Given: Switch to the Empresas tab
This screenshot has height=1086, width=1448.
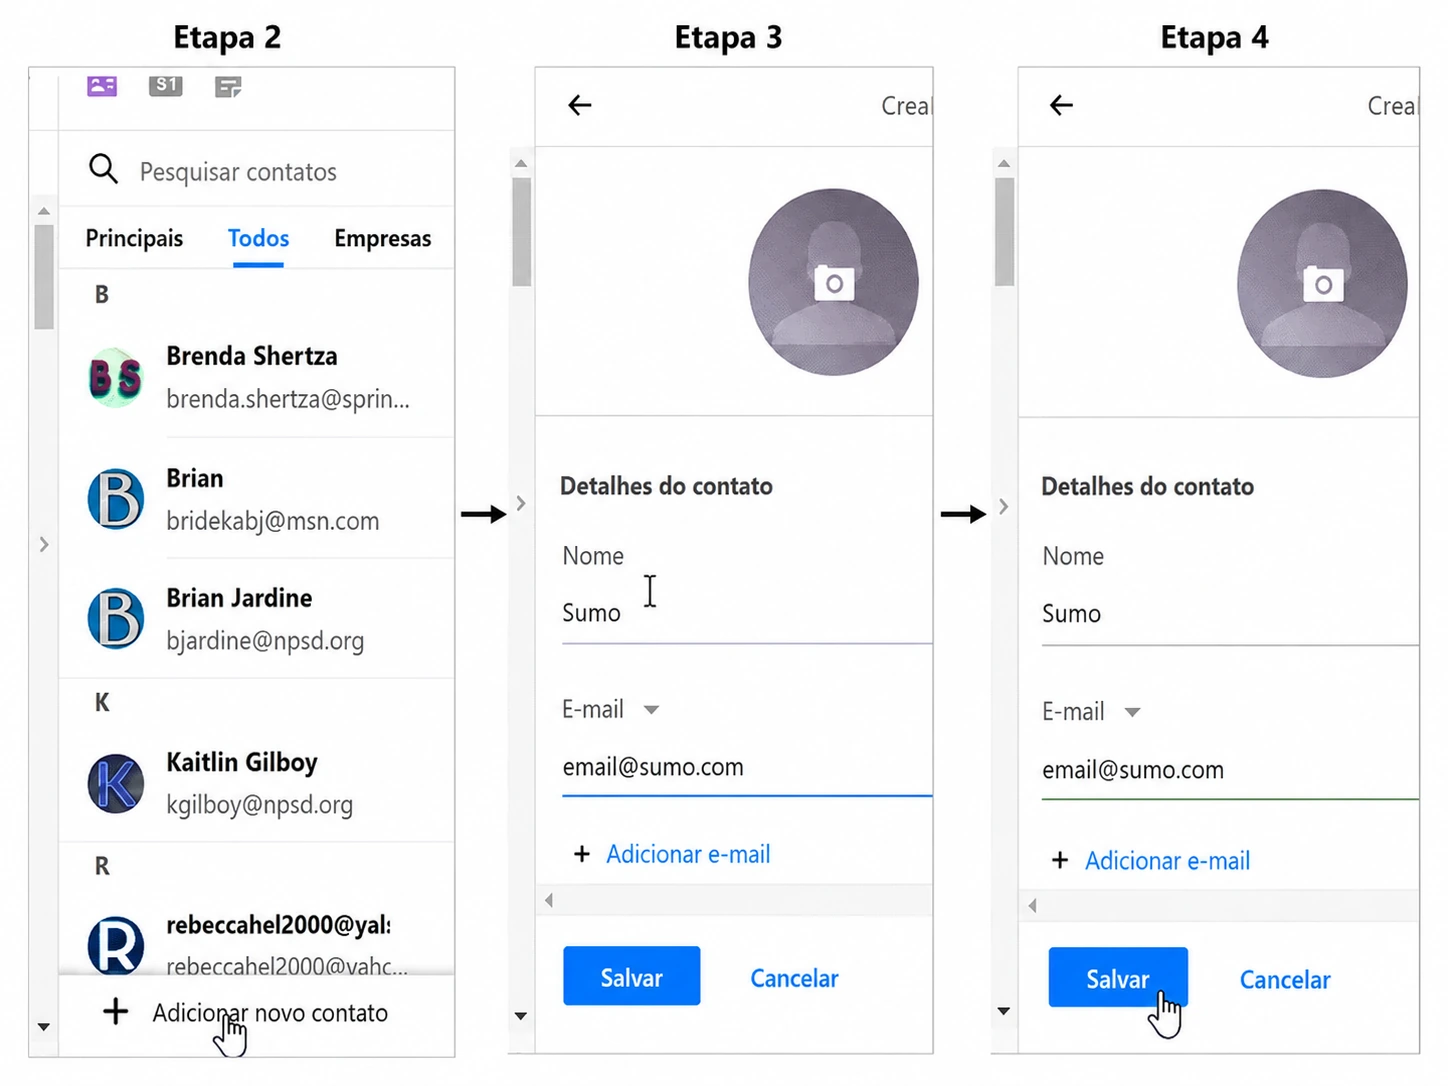Looking at the screenshot, I should coord(383,238).
